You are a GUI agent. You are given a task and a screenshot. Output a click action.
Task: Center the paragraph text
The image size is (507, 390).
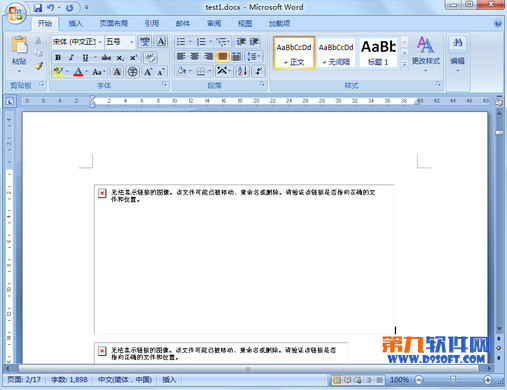(x=195, y=56)
